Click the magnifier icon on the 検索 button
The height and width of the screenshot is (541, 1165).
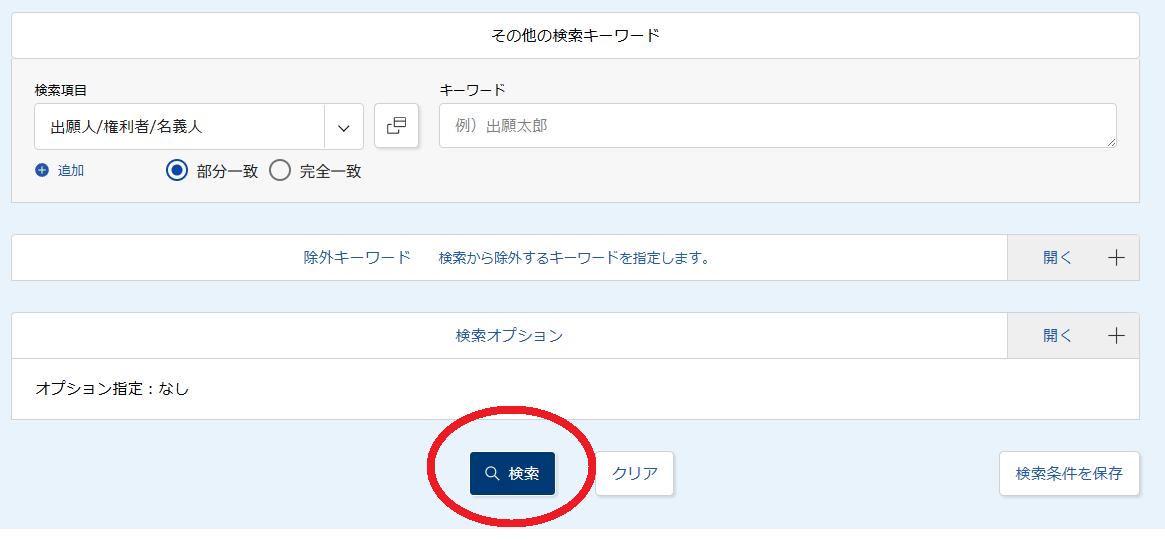tap(492, 474)
